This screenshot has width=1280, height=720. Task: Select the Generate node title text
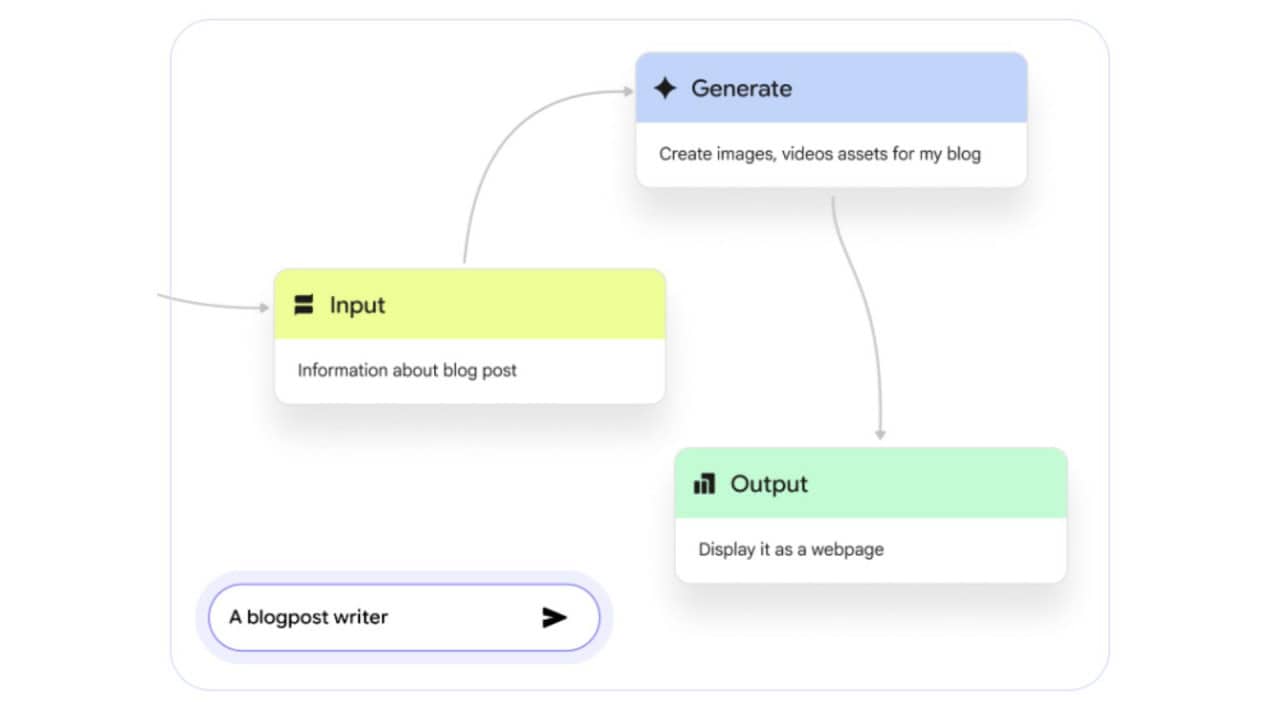741,88
